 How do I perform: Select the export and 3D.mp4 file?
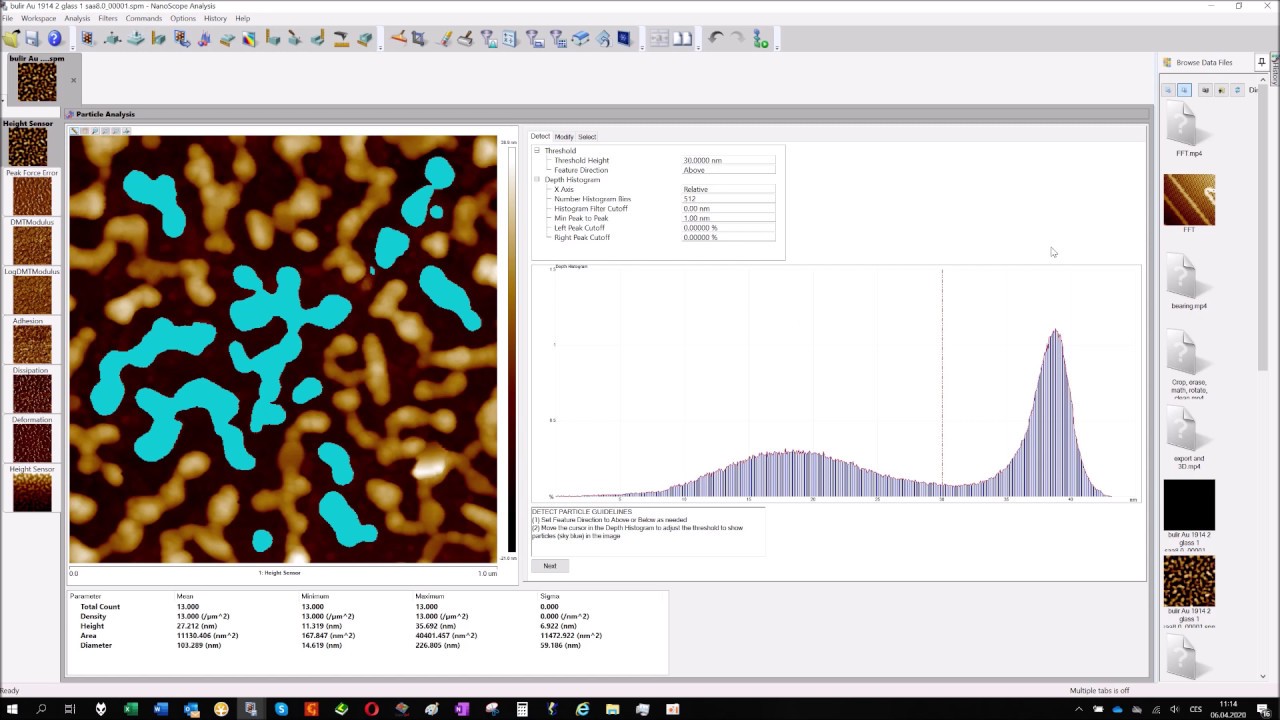[x=1189, y=438]
